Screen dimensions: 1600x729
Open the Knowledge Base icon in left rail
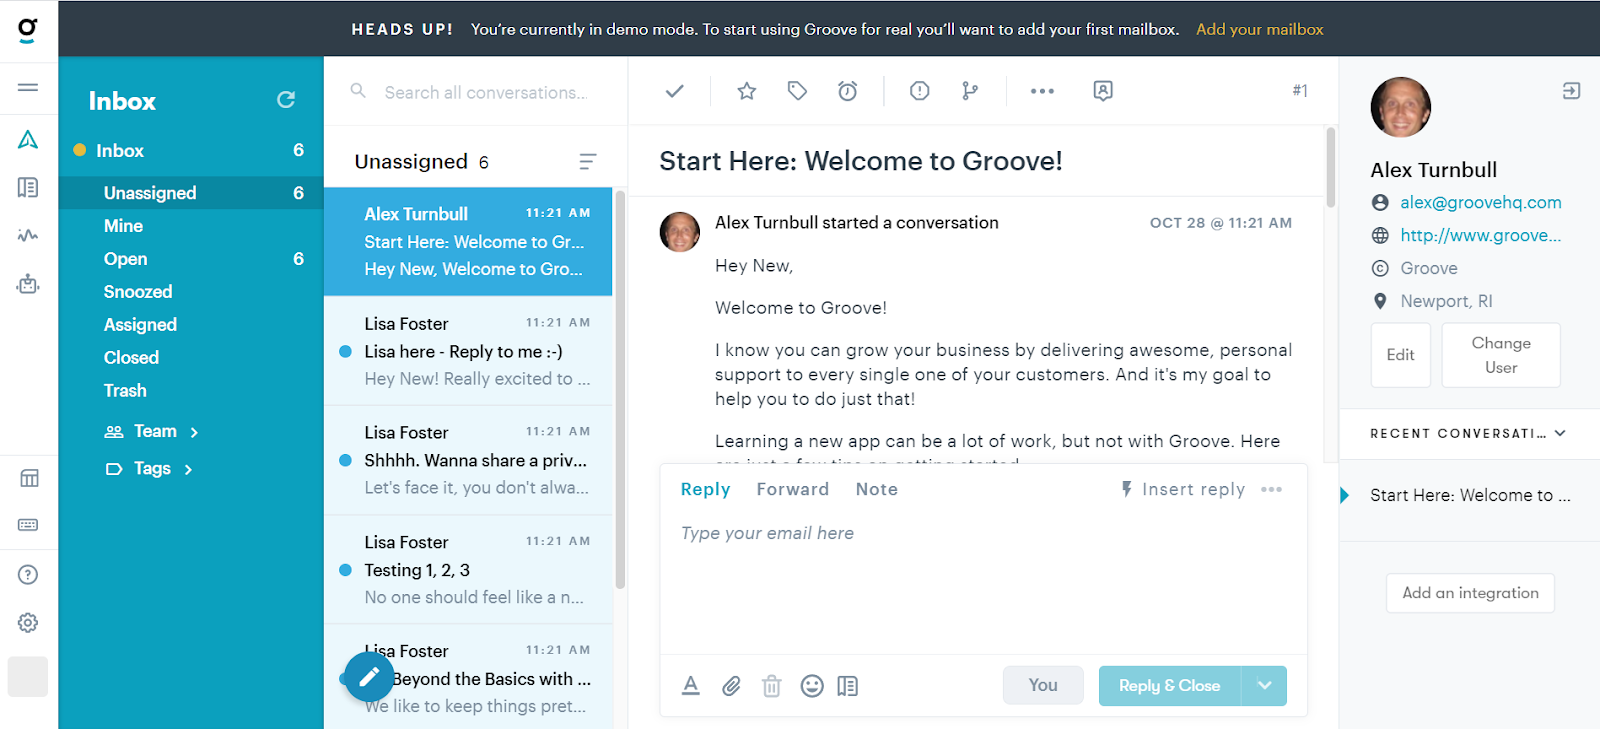pyautogui.click(x=28, y=188)
